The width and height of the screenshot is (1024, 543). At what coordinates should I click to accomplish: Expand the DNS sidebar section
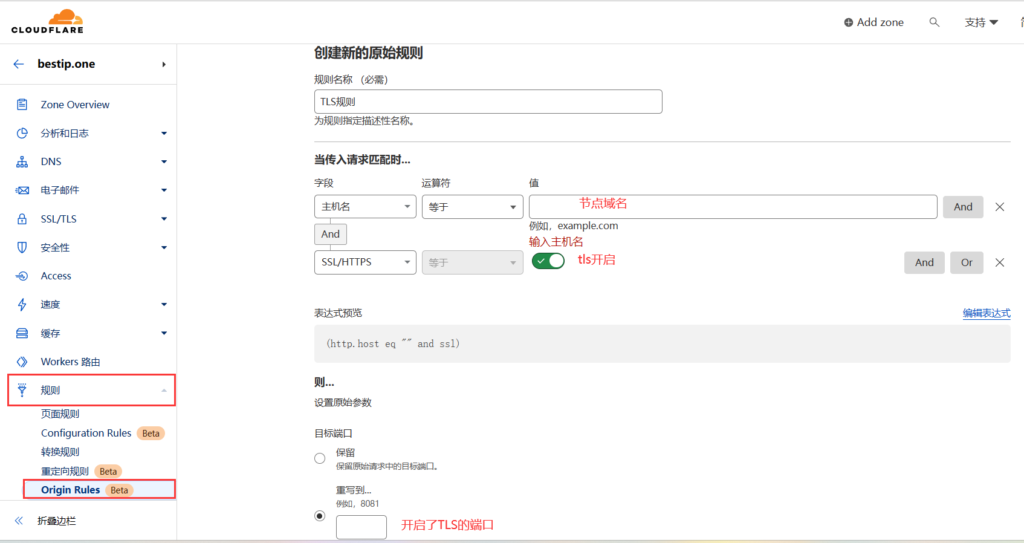(x=164, y=162)
